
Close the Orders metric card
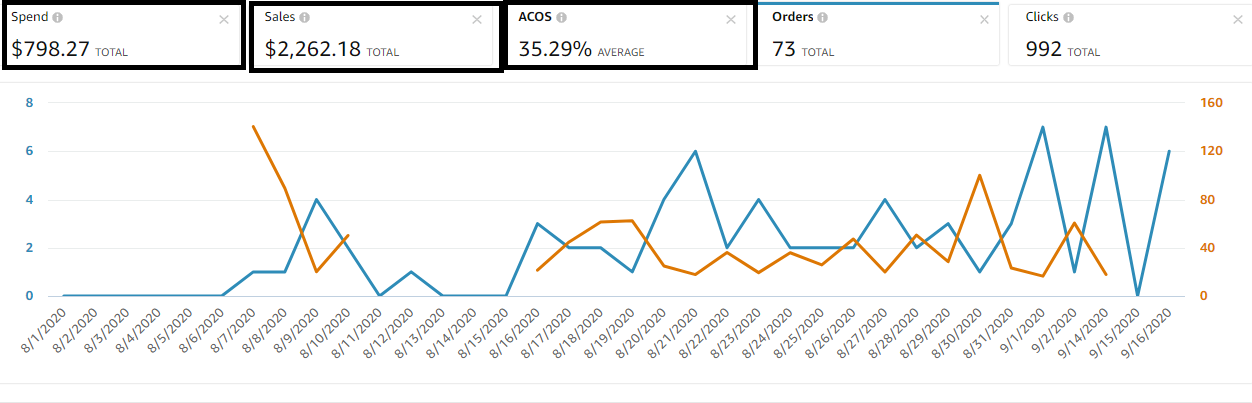click(x=985, y=19)
